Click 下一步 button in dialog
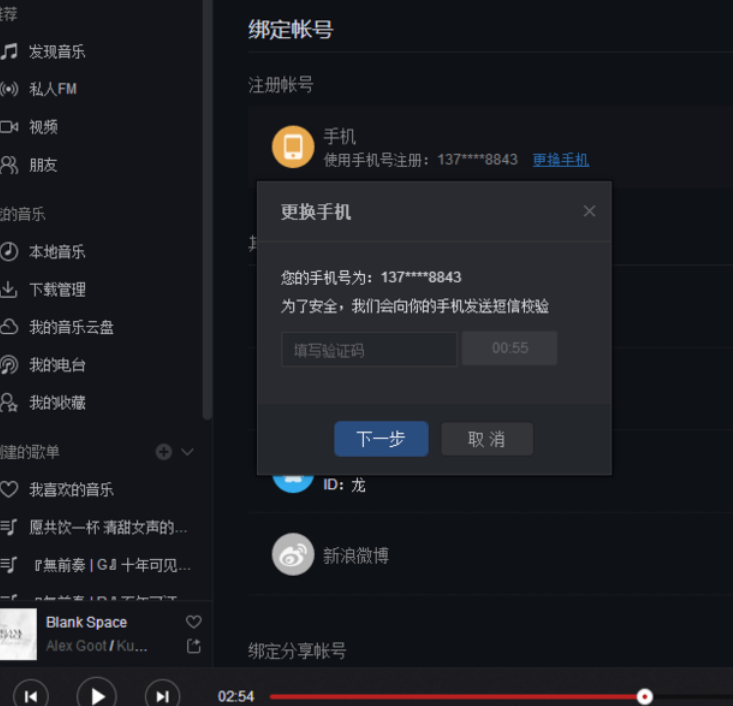Image resolution: width=733 pixels, height=706 pixels. (x=381, y=439)
